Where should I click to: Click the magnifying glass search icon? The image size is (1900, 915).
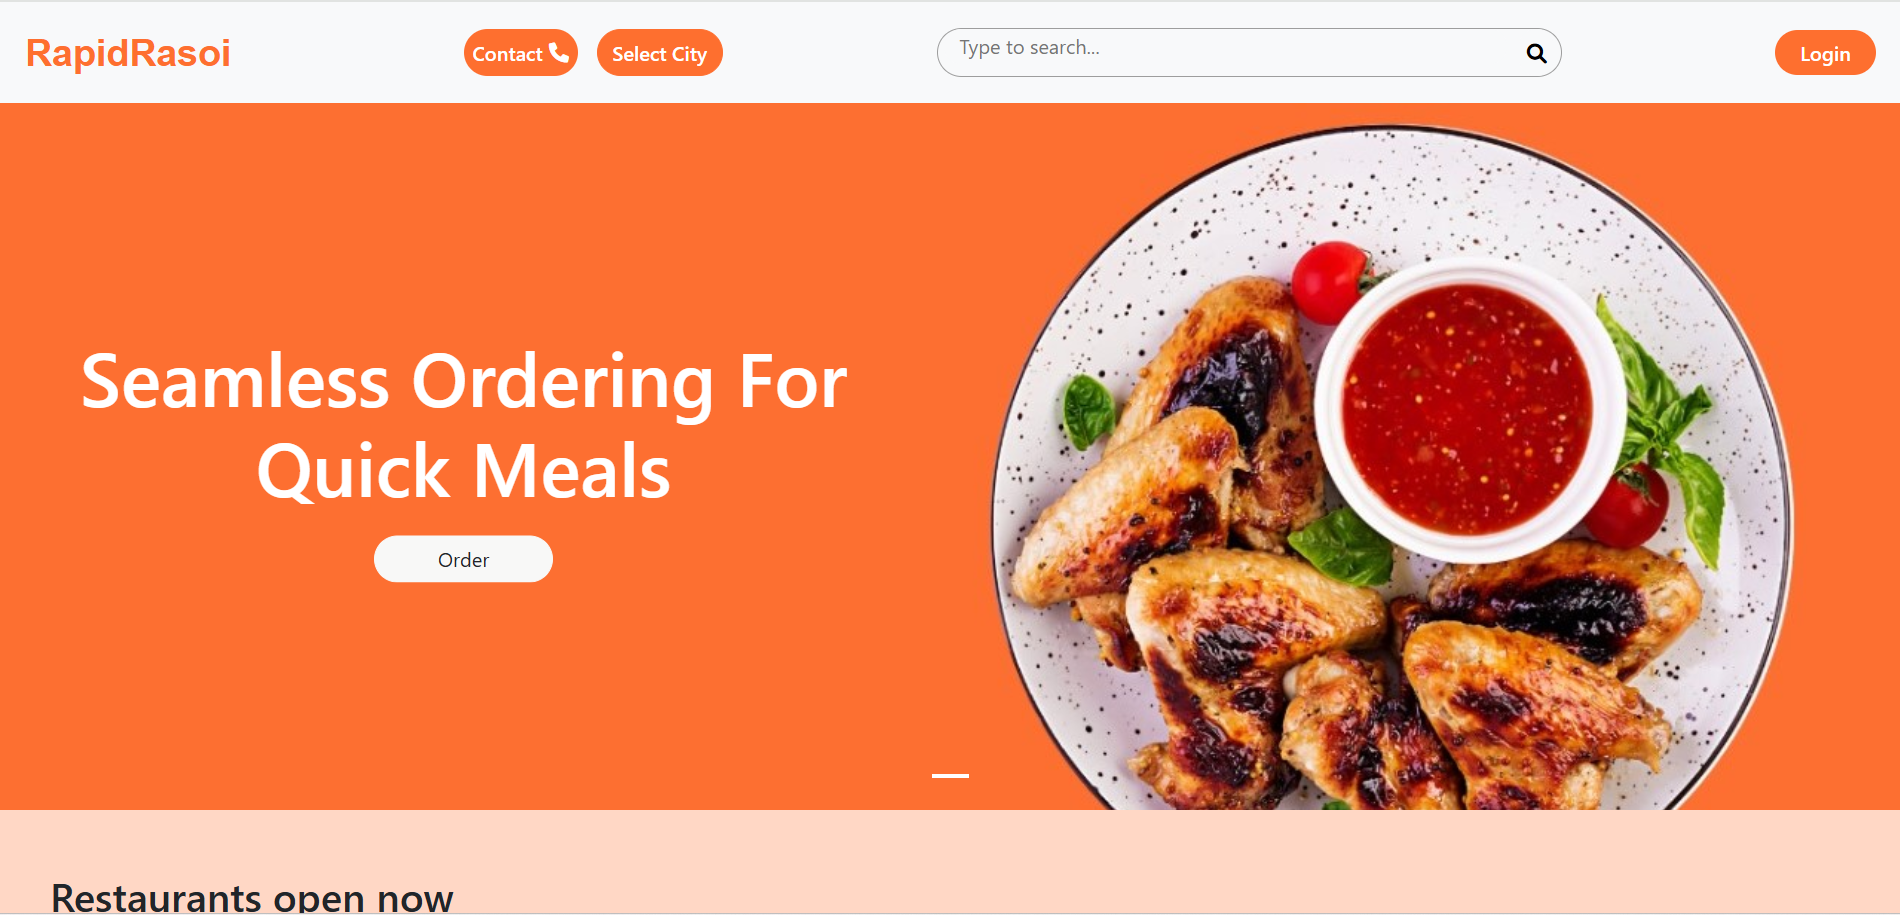tap(1536, 54)
